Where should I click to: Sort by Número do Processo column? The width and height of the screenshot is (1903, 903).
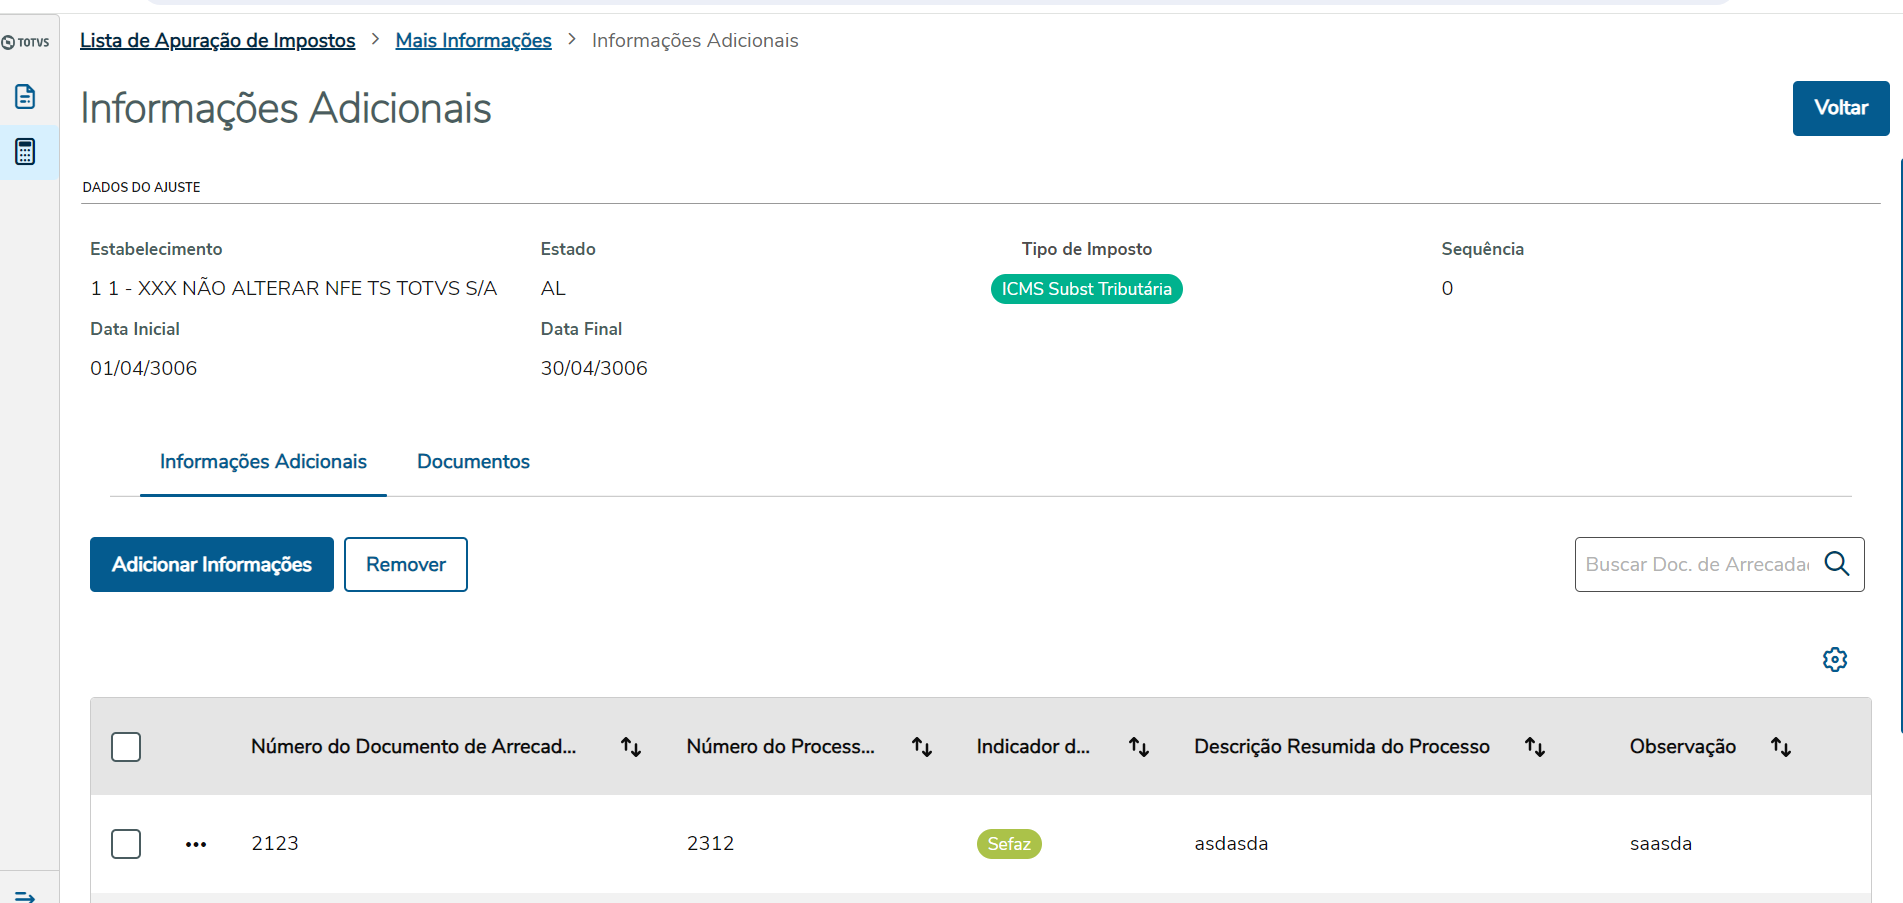pyautogui.click(x=922, y=747)
